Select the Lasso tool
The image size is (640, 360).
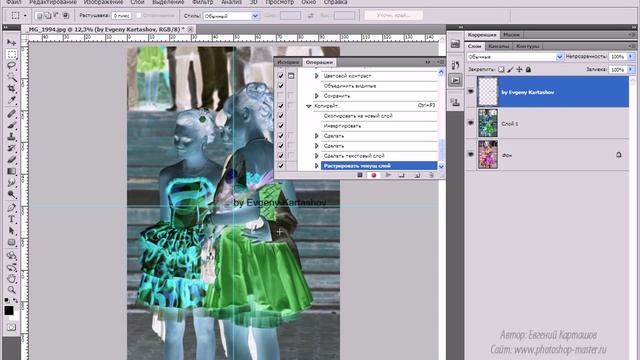(x=11, y=65)
